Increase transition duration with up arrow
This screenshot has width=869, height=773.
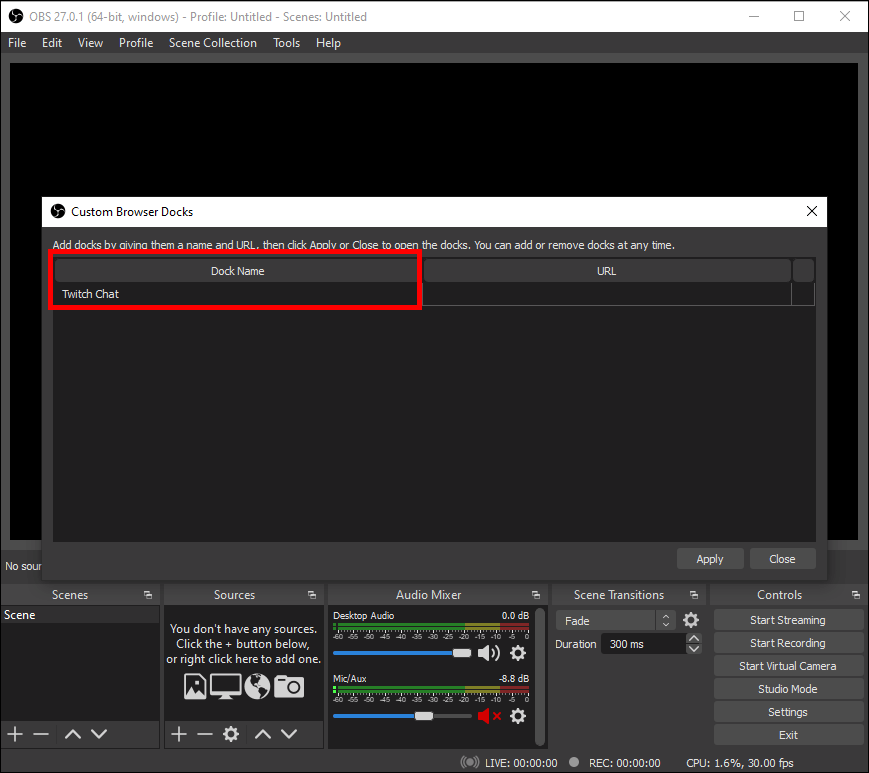click(x=693, y=638)
